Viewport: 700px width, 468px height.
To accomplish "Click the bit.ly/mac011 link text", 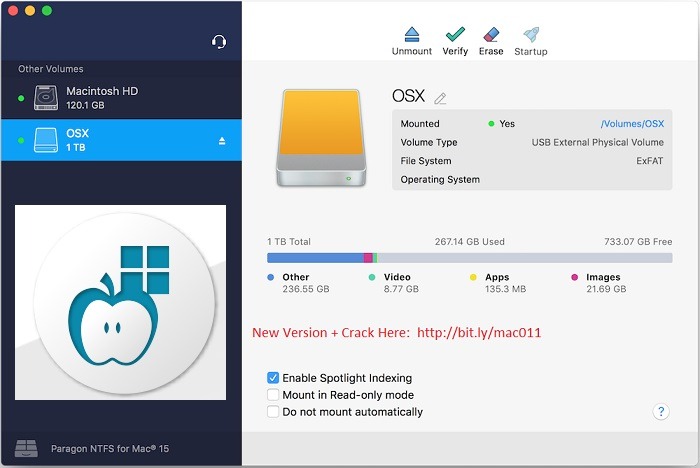I will (x=479, y=333).
